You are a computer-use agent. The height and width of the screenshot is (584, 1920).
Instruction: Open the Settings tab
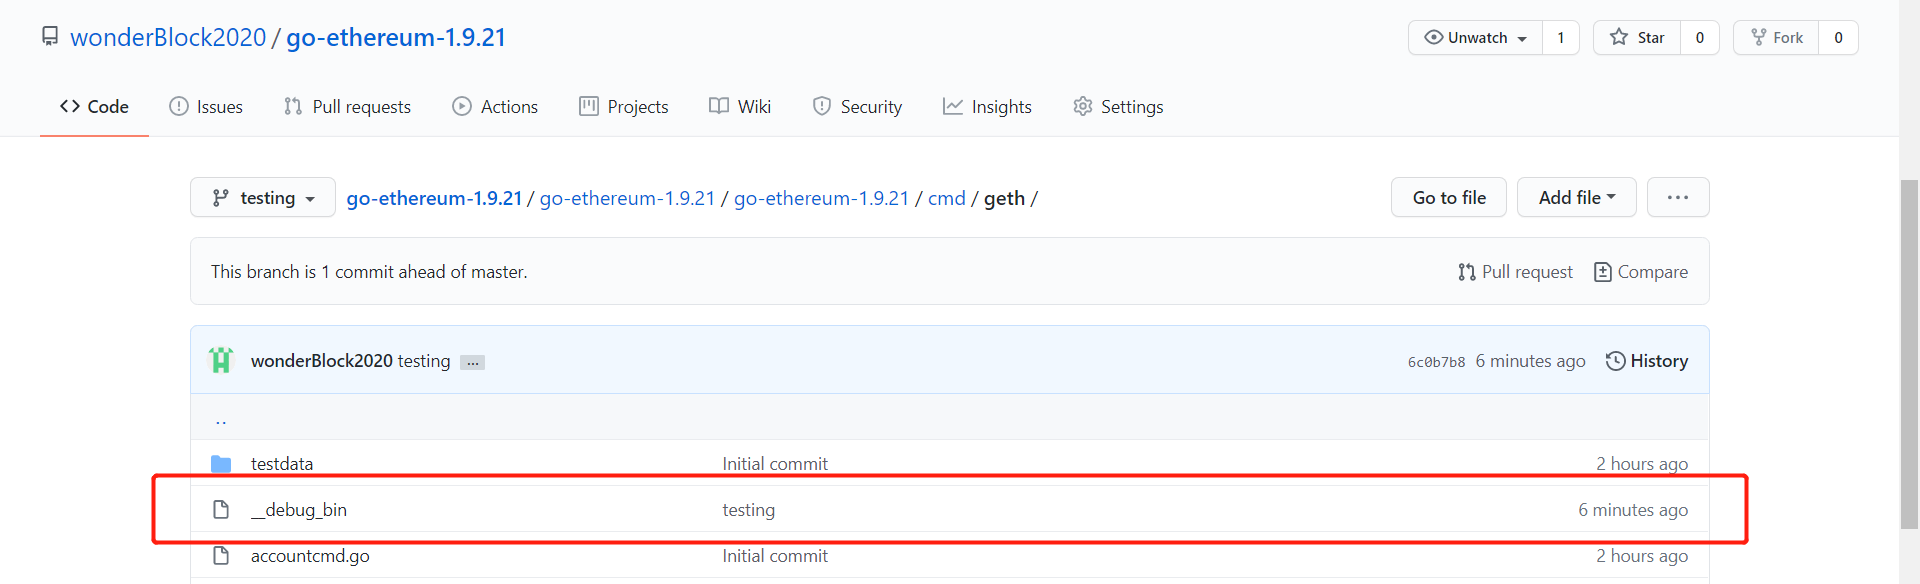(1118, 106)
